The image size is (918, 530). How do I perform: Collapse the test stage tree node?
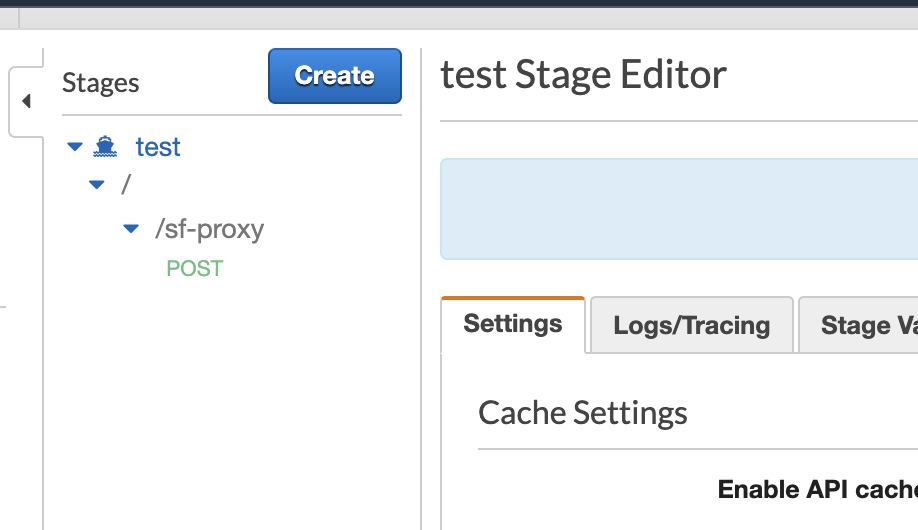tap(74, 147)
